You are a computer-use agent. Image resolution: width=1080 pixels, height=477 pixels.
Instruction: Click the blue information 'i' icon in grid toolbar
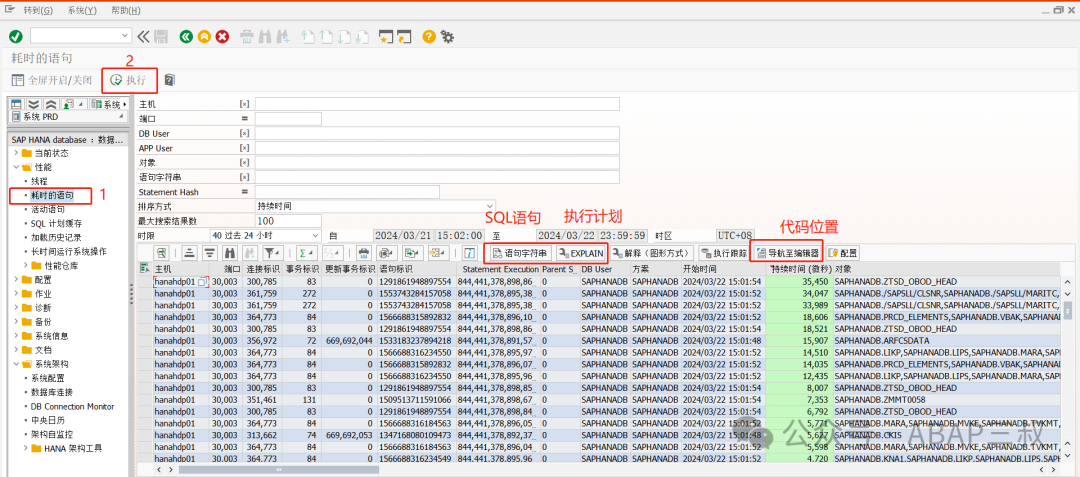(470, 253)
